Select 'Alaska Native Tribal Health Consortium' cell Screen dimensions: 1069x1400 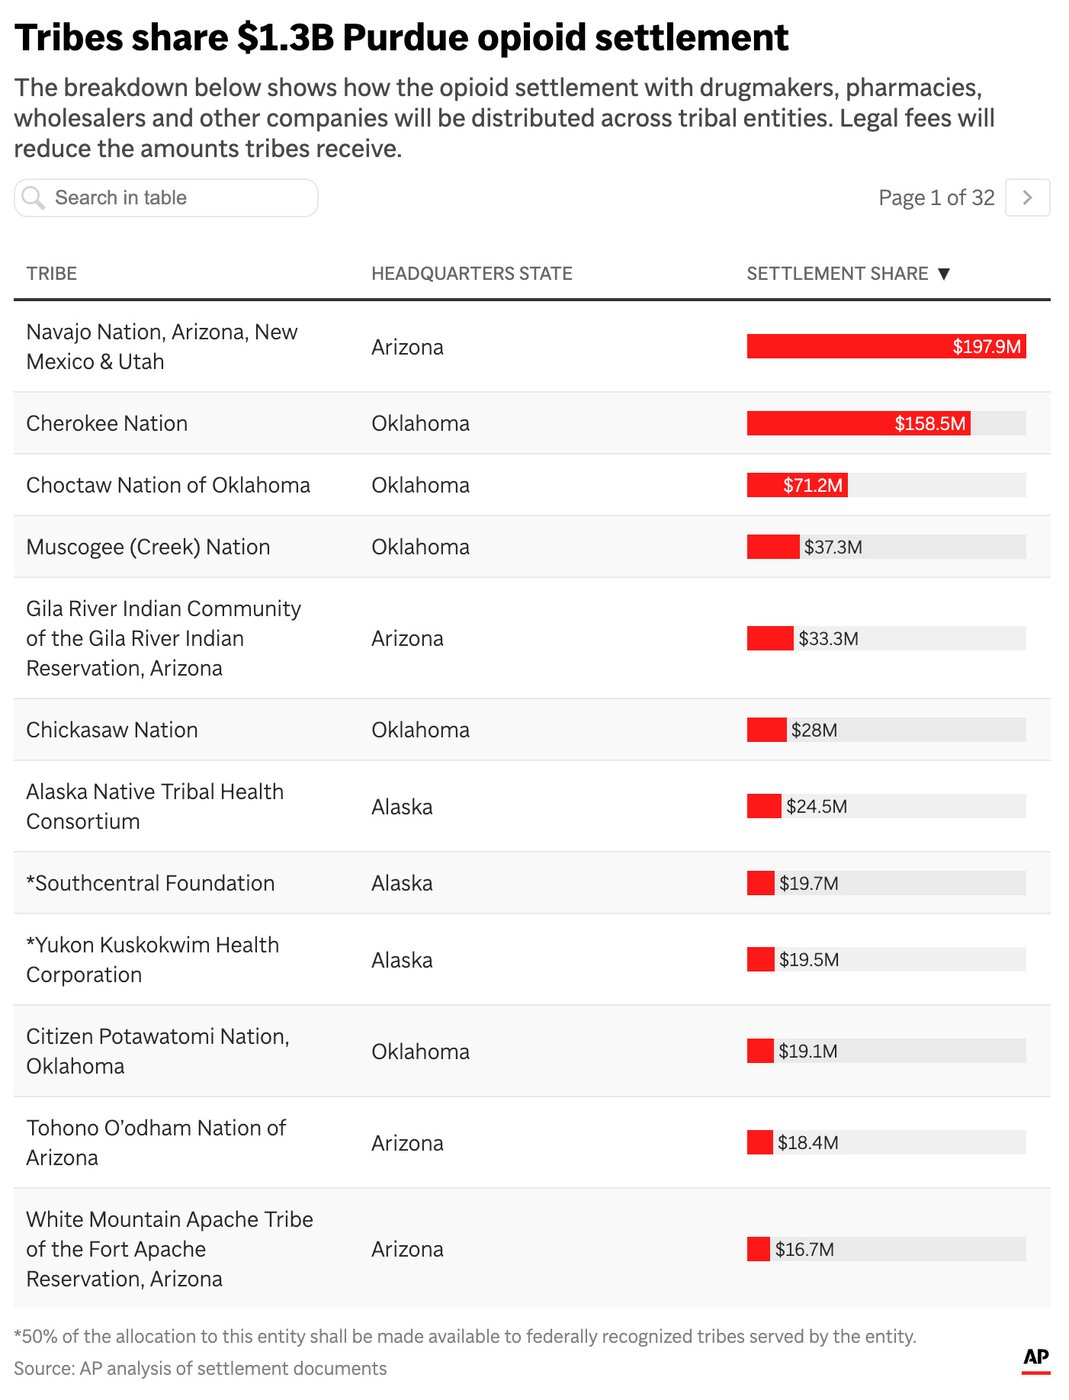click(x=155, y=806)
